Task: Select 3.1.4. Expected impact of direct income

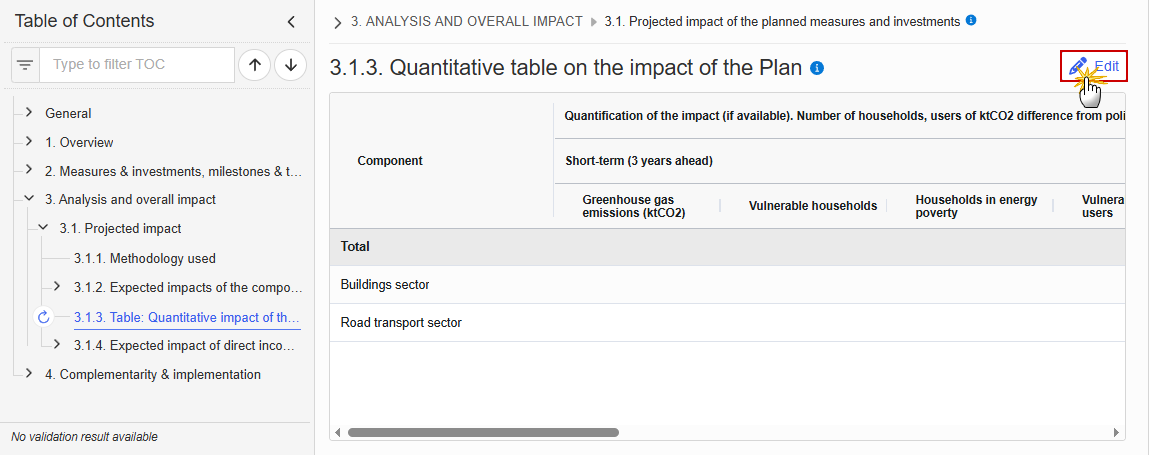Action: point(187,345)
